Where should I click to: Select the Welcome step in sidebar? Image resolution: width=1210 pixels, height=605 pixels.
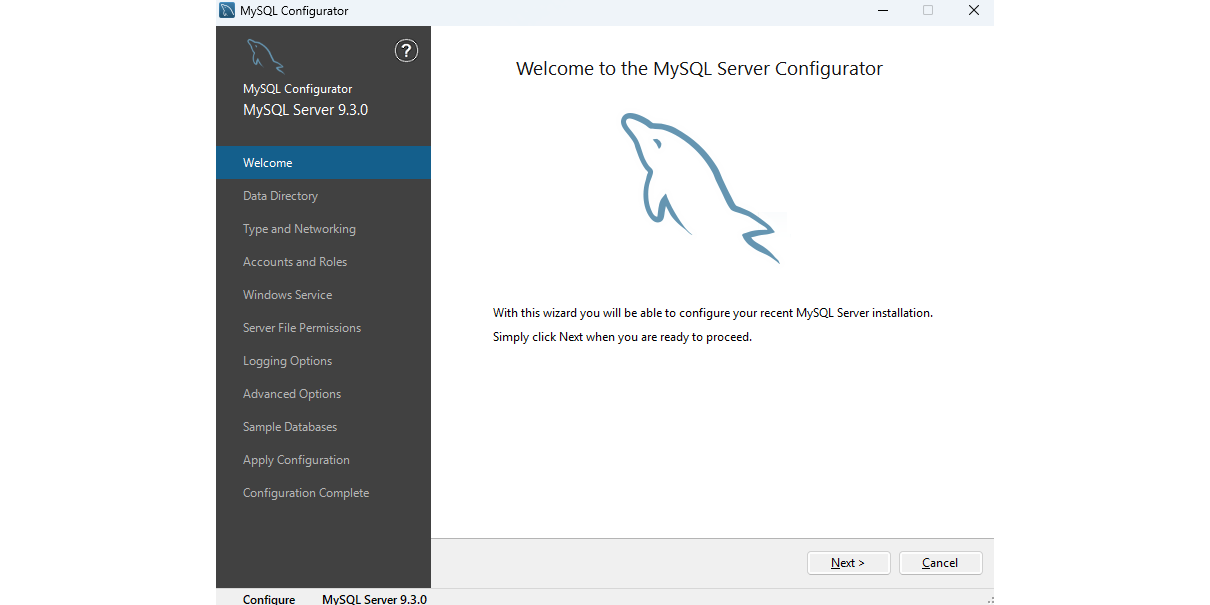coord(323,163)
